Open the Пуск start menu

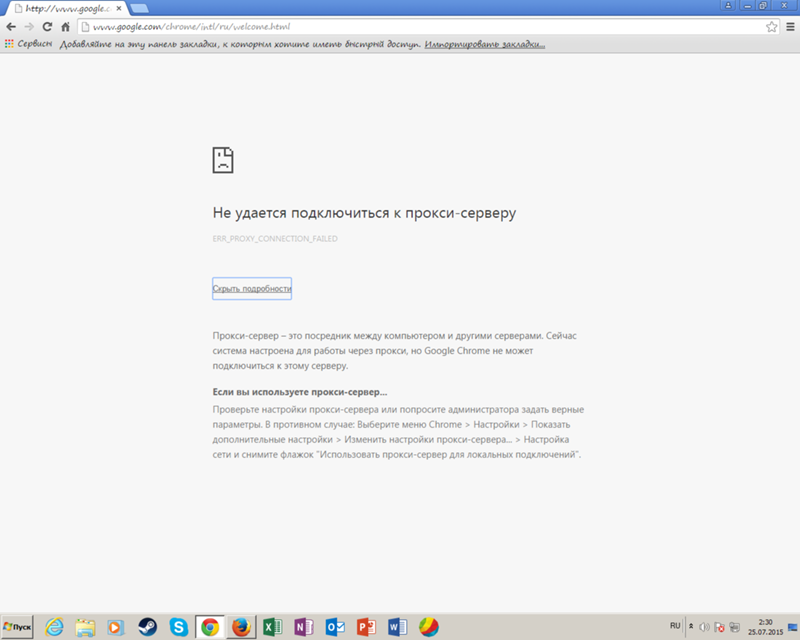click(17, 627)
